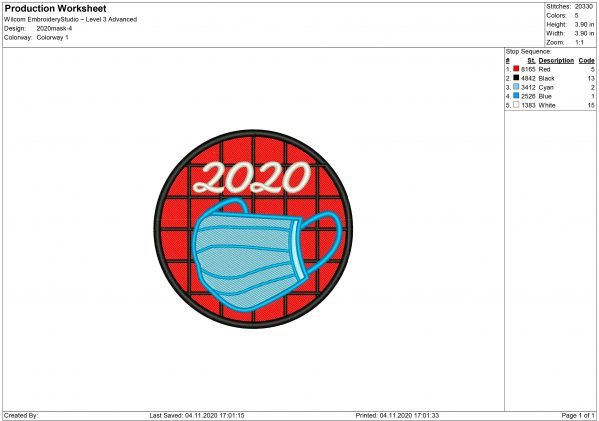Click the 'Black' description text
Image resolution: width=599 pixels, height=421 pixels.
point(547,78)
